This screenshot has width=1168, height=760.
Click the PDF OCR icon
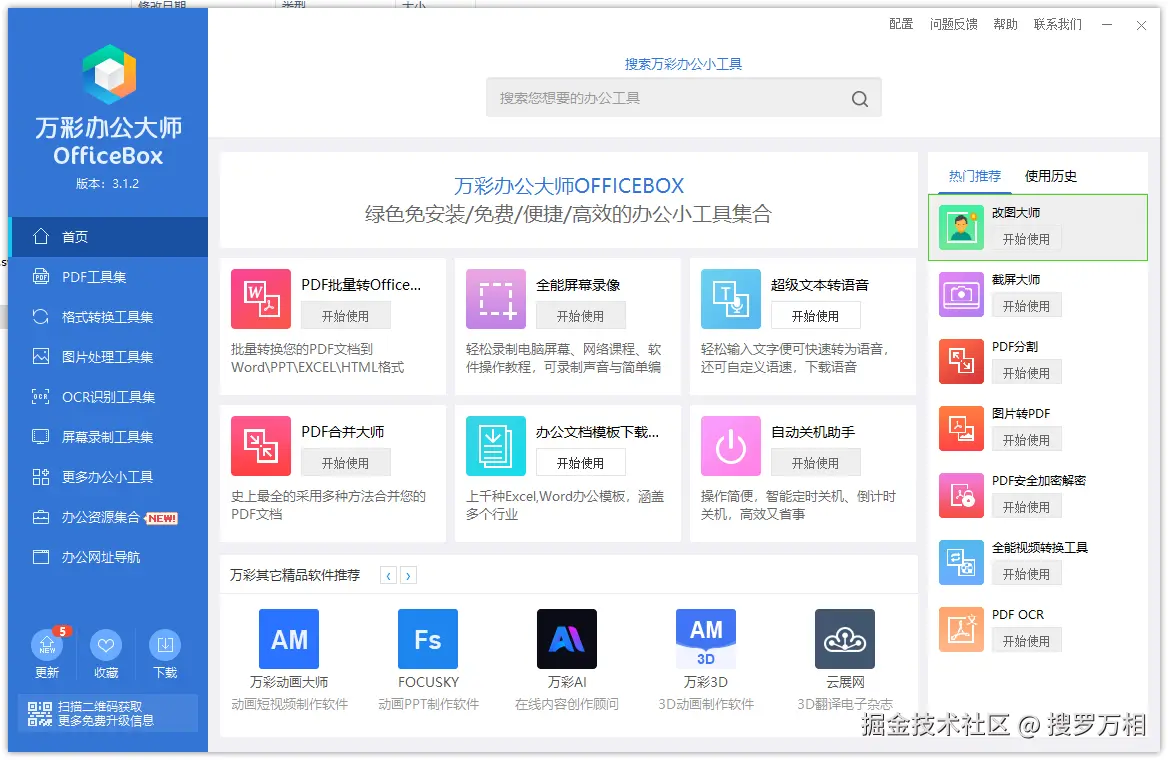(961, 630)
